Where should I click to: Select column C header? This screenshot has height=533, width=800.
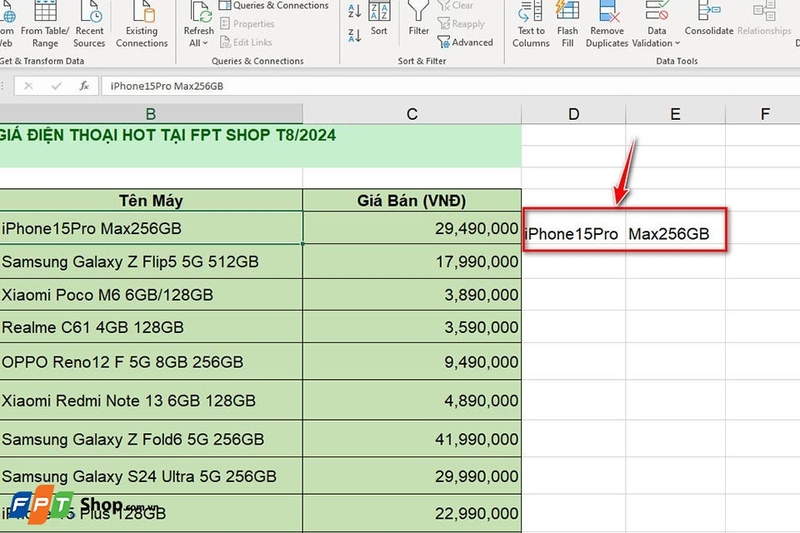click(x=412, y=114)
